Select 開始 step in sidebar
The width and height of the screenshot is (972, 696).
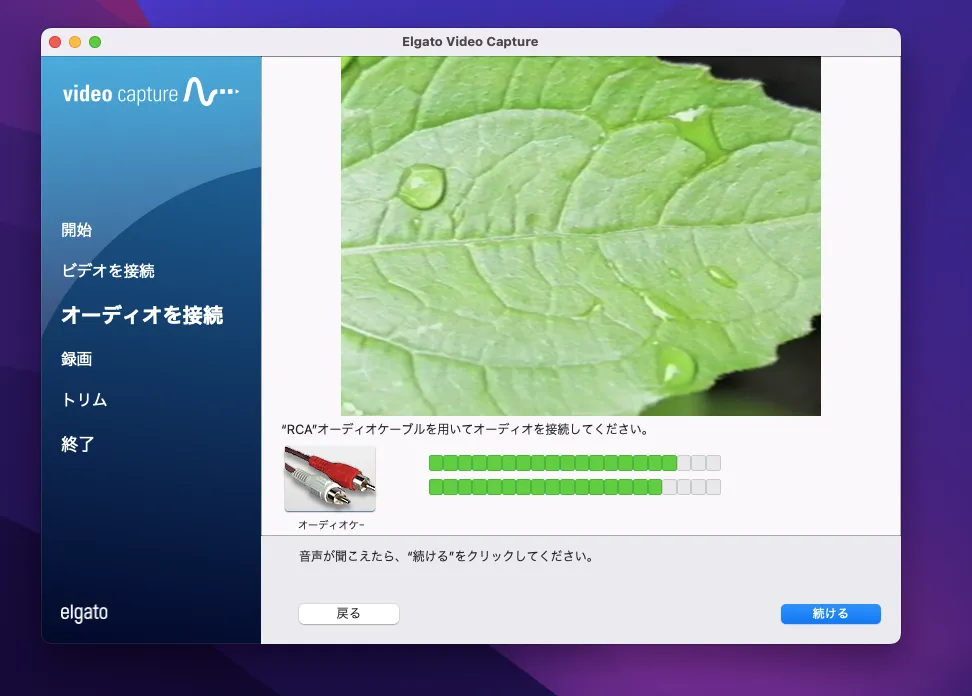[x=77, y=230]
